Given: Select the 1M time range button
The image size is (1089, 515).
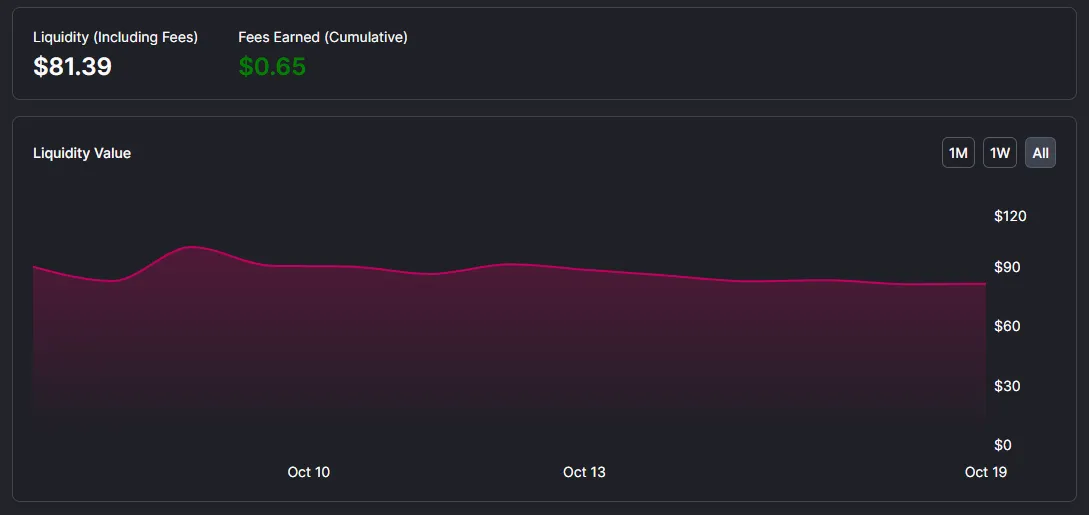Looking at the screenshot, I should pos(958,153).
